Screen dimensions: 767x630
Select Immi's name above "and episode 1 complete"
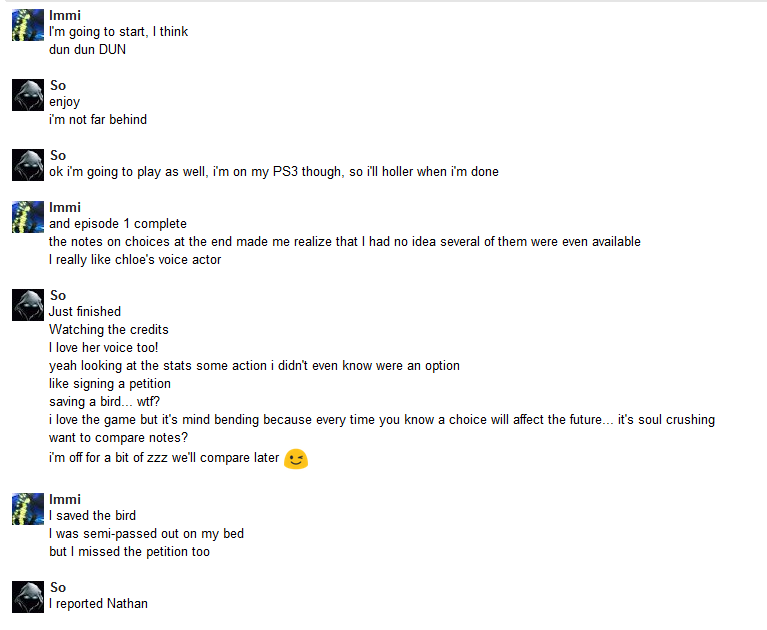[65, 207]
